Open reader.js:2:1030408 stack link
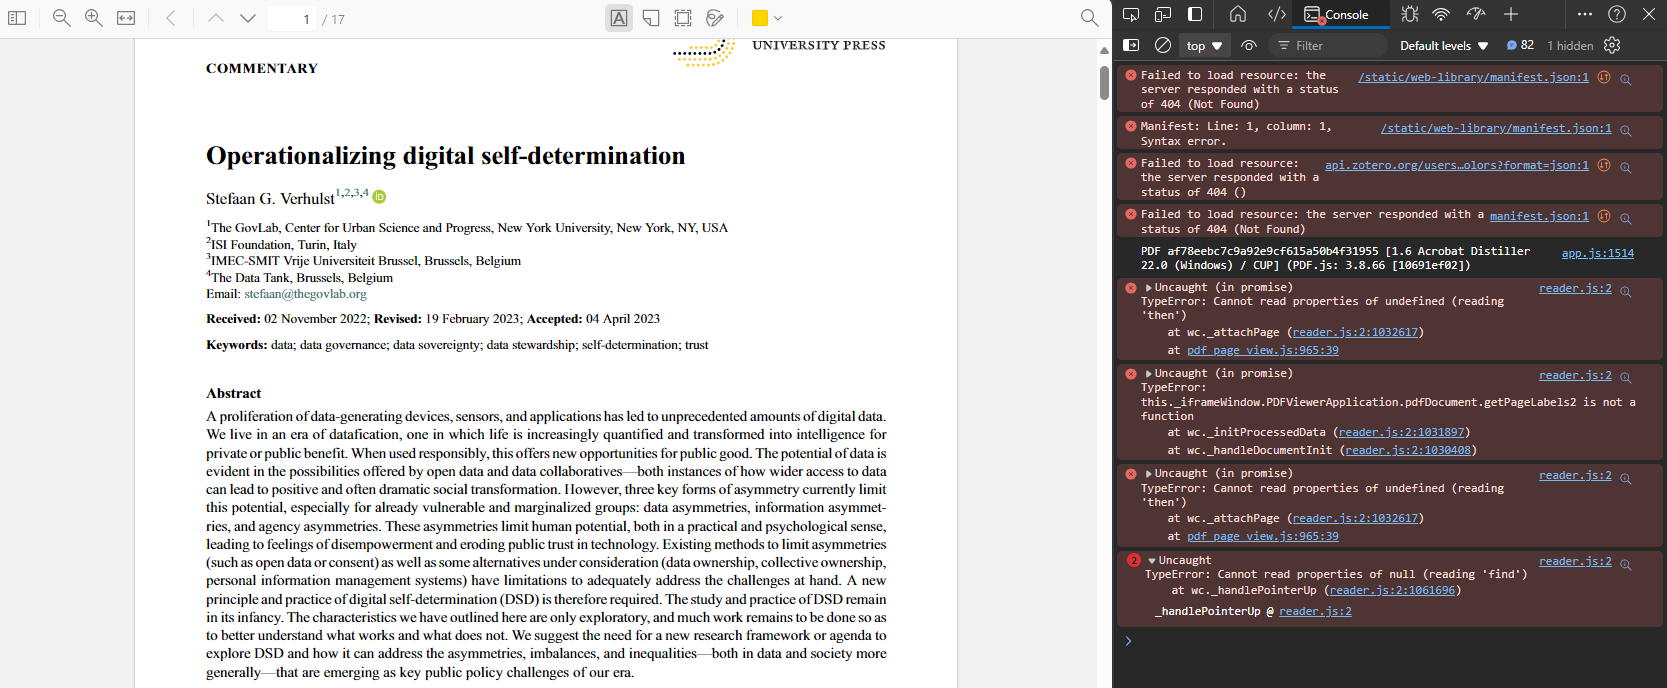The width and height of the screenshot is (1667, 688). point(1408,450)
